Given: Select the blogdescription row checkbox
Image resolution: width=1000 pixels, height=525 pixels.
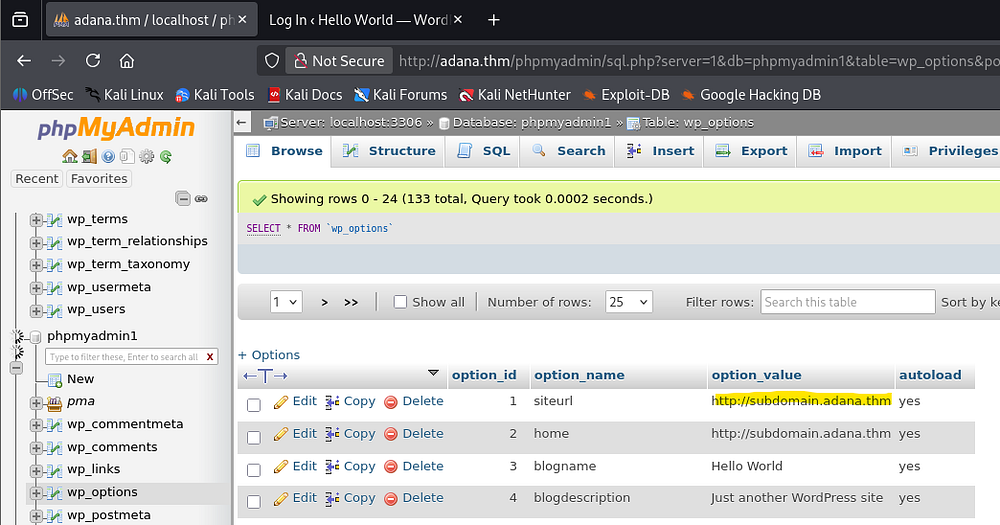Looking at the screenshot, I should coord(254,501).
